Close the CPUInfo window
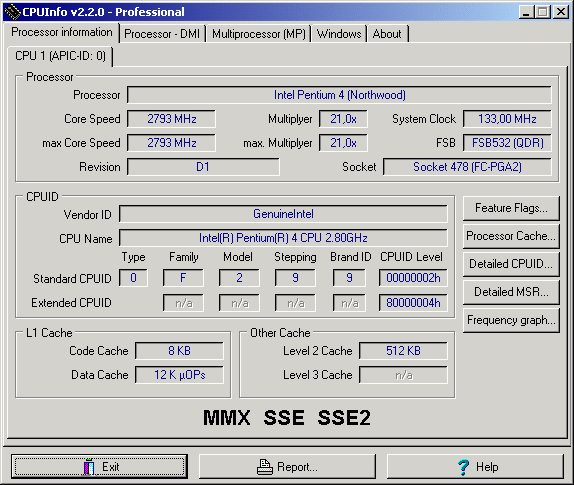 pos(560,12)
